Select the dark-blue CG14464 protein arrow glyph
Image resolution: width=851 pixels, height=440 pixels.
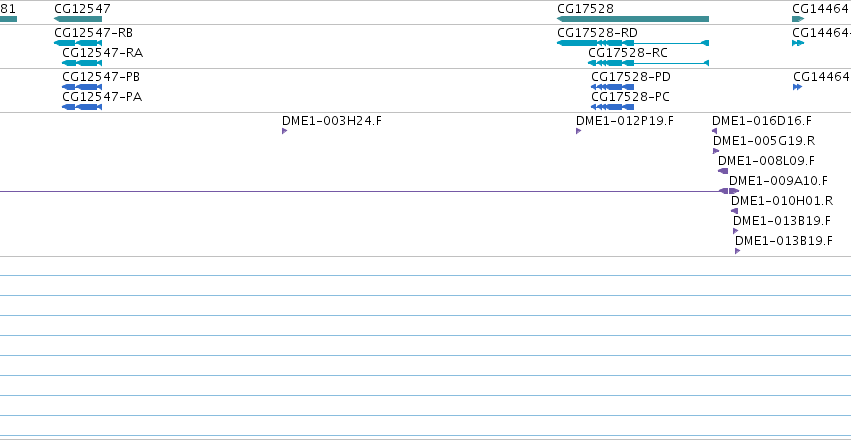tap(797, 87)
